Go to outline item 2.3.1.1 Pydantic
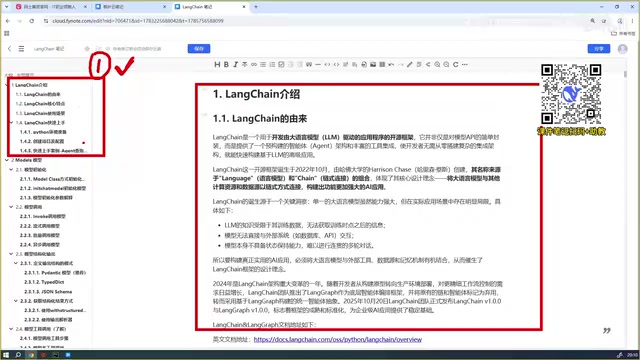This screenshot has height=360, width=640. point(55,273)
